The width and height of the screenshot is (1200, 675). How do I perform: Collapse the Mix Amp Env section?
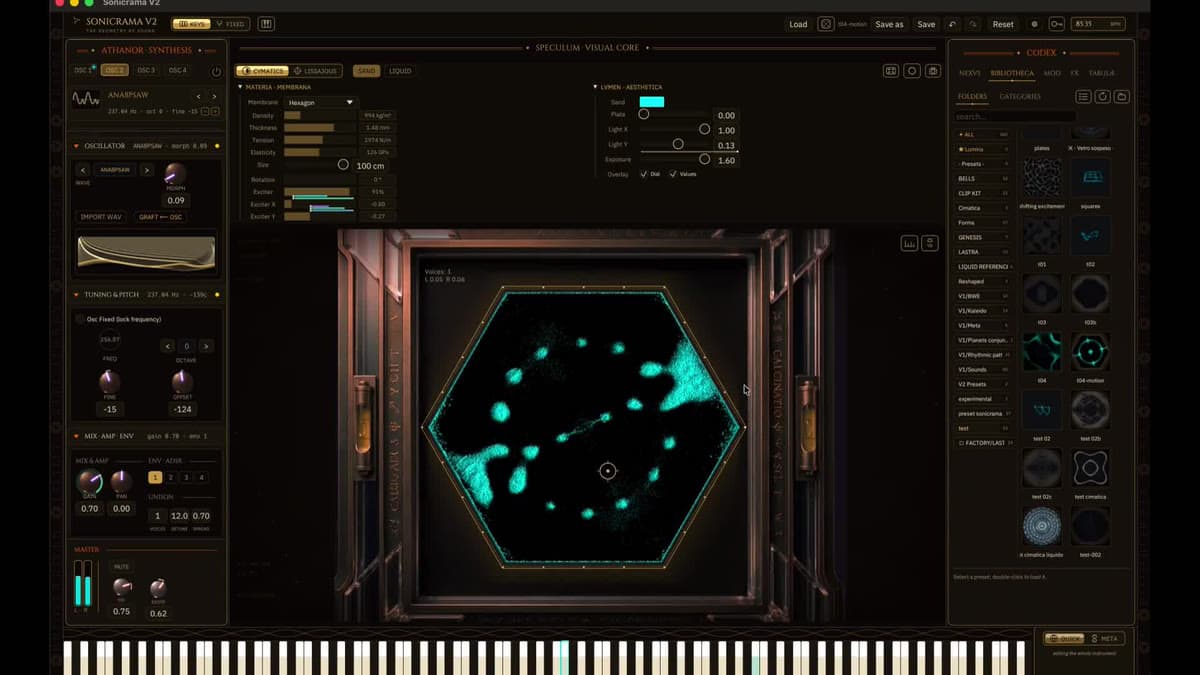(x=76, y=436)
